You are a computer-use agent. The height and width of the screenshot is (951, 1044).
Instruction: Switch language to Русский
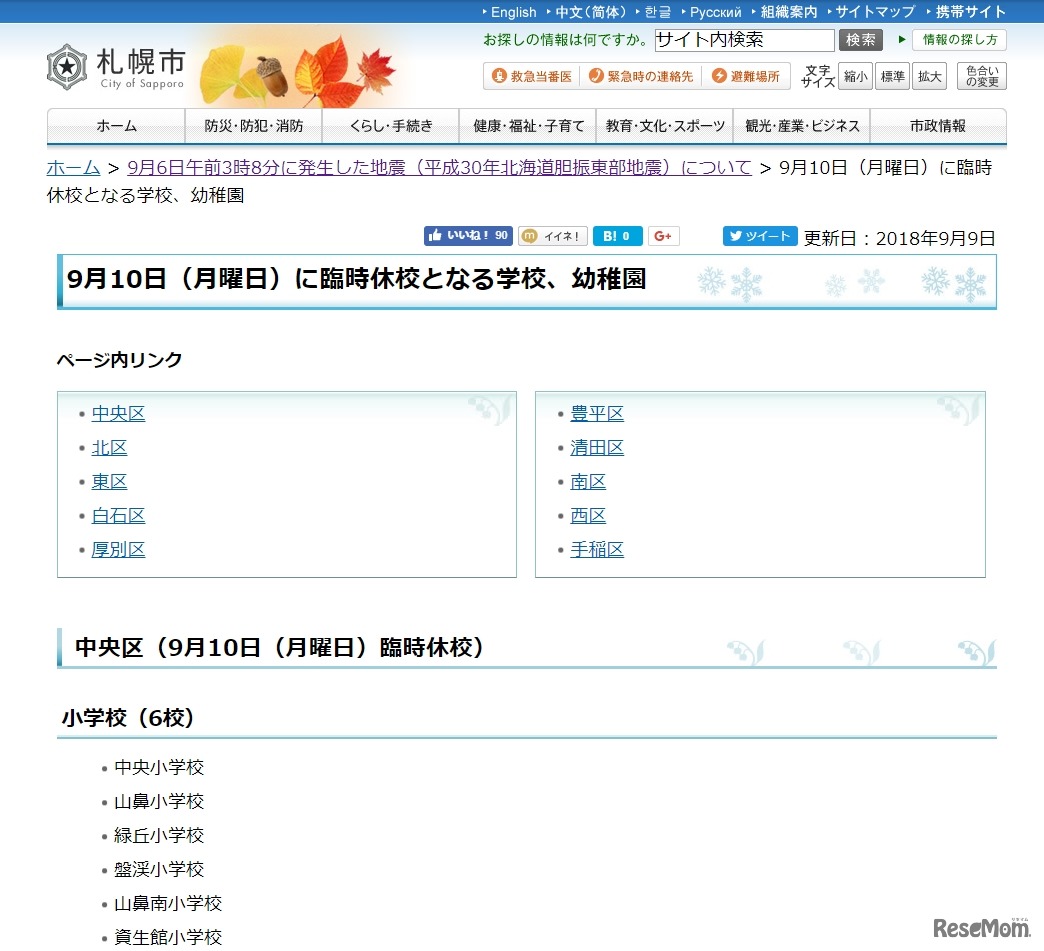pyautogui.click(x=715, y=12)
